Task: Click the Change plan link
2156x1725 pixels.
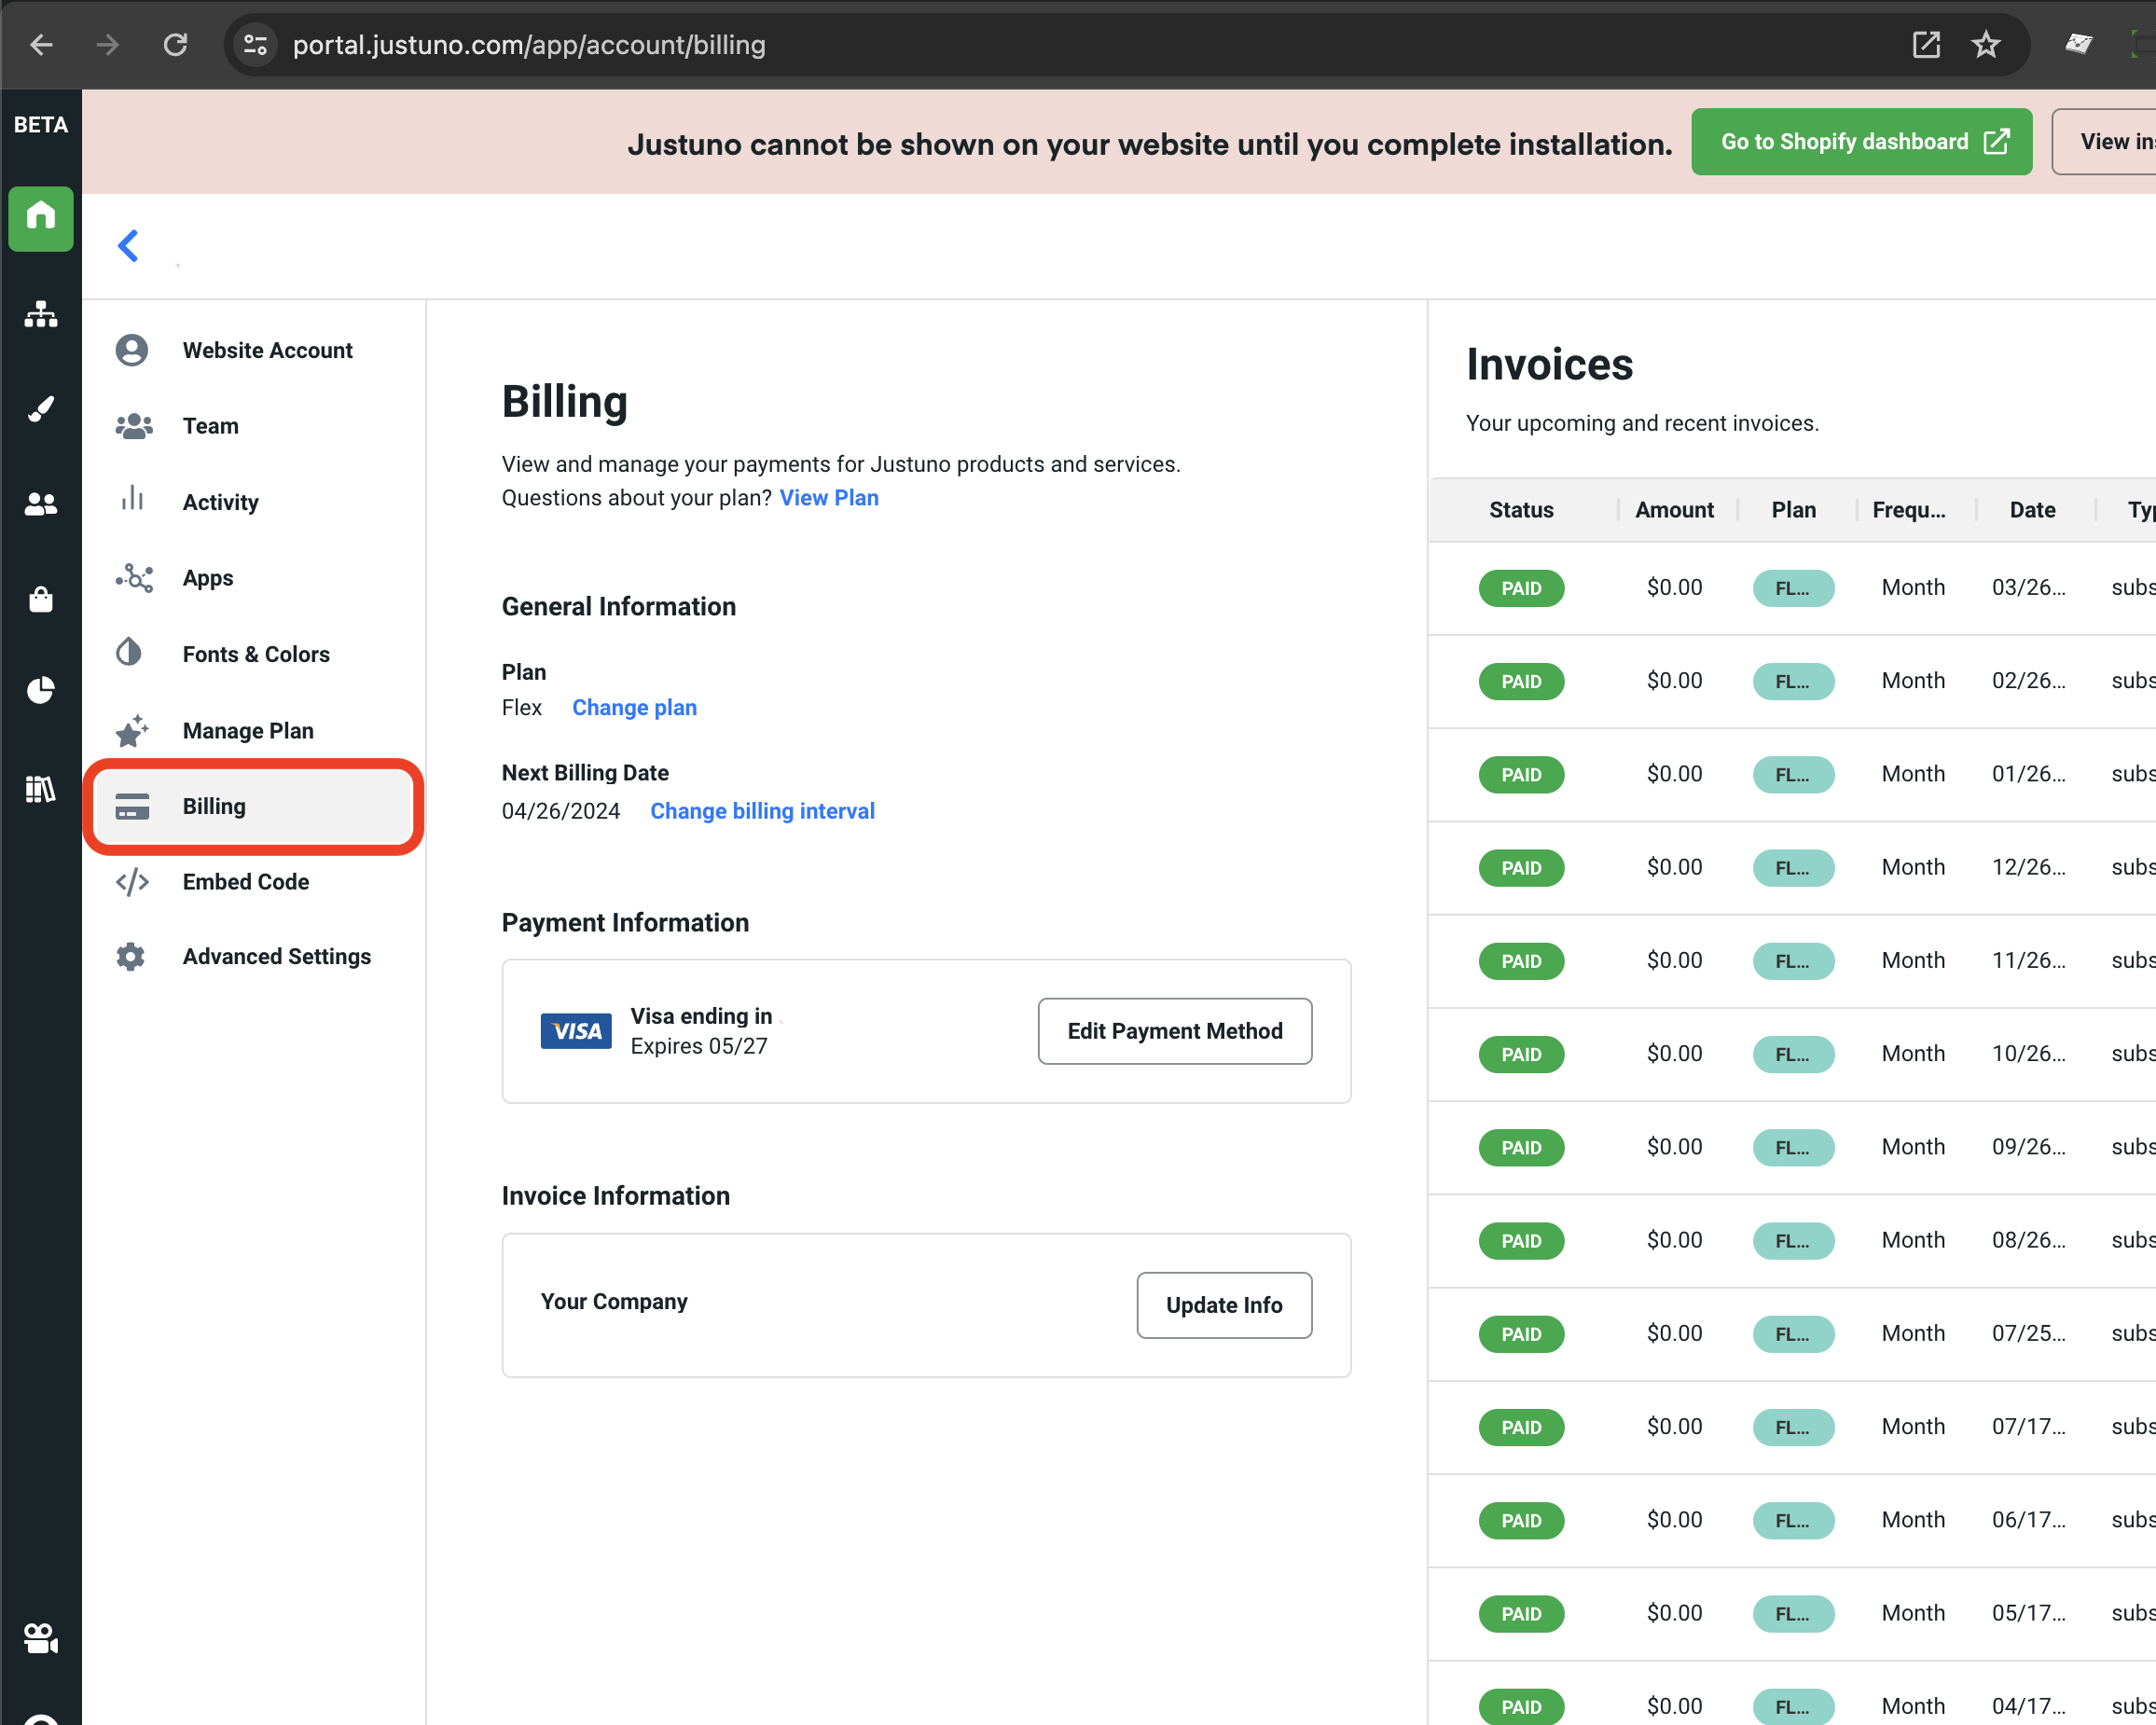Action: point(634,708)
